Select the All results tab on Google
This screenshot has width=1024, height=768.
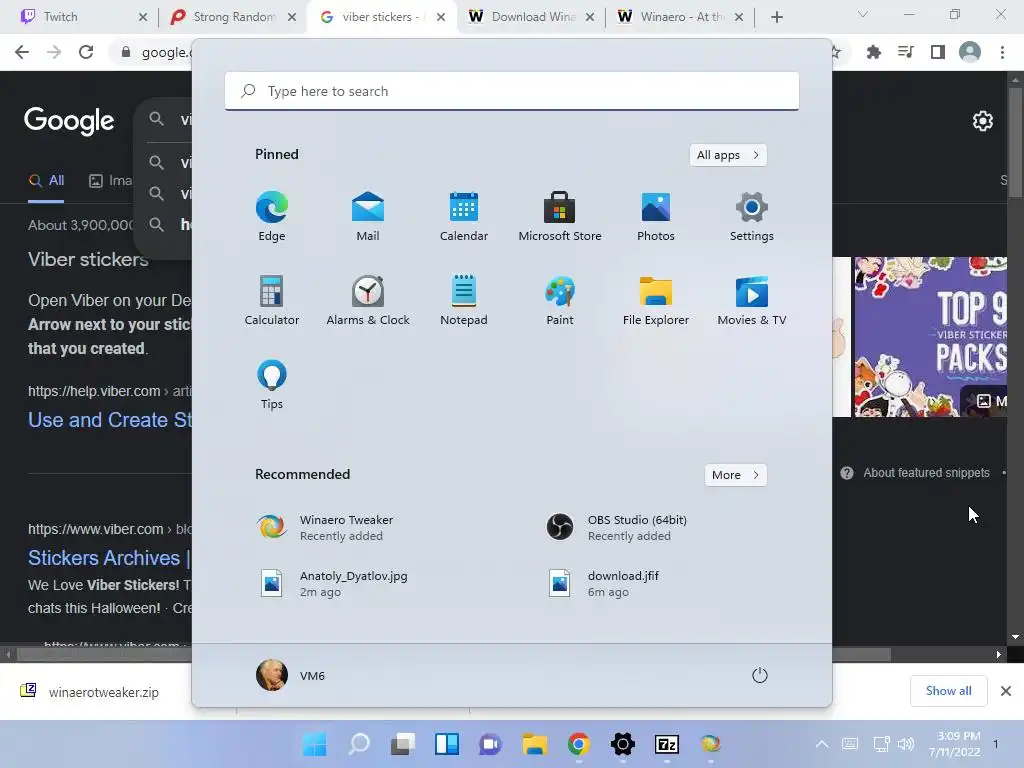tap(46, 181)
